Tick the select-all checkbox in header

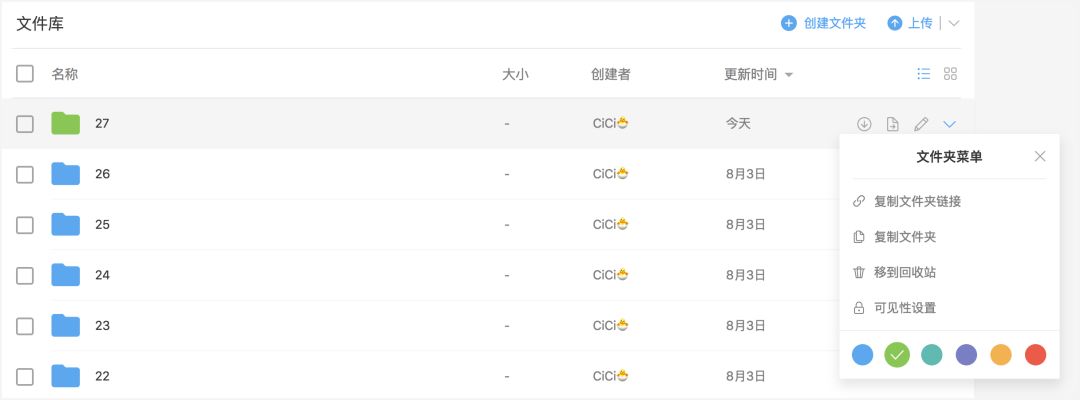tap(25, 74)
